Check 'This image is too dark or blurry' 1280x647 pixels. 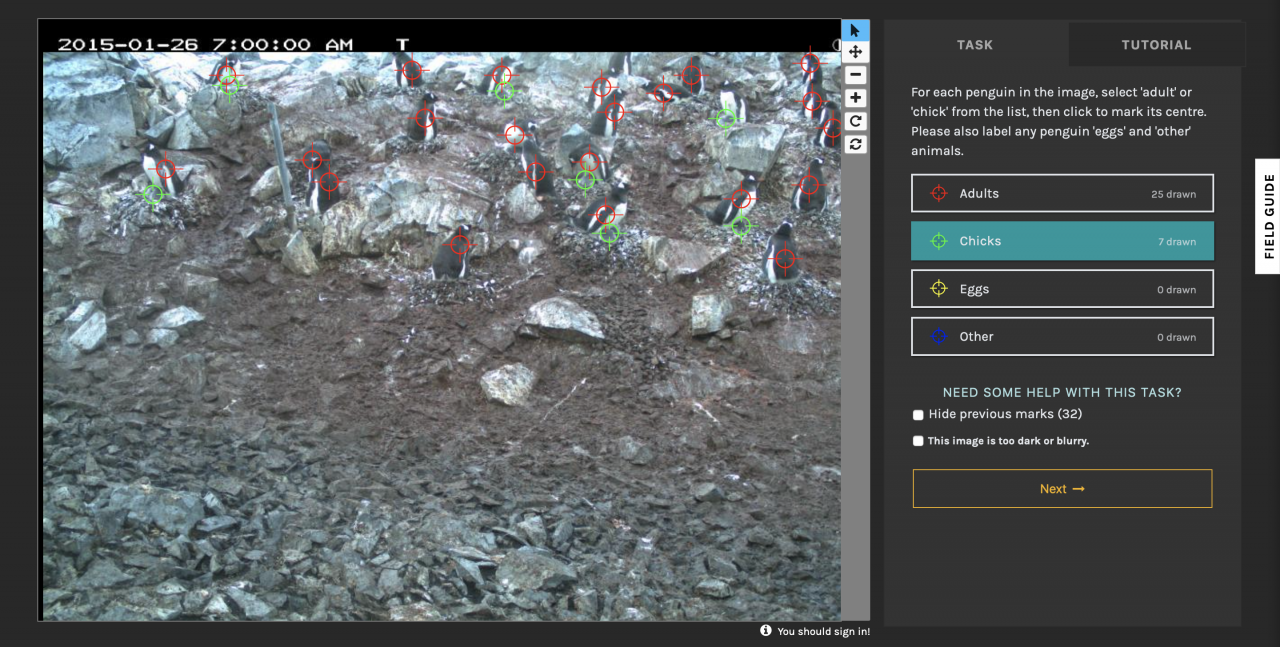[x=918, y=441]
